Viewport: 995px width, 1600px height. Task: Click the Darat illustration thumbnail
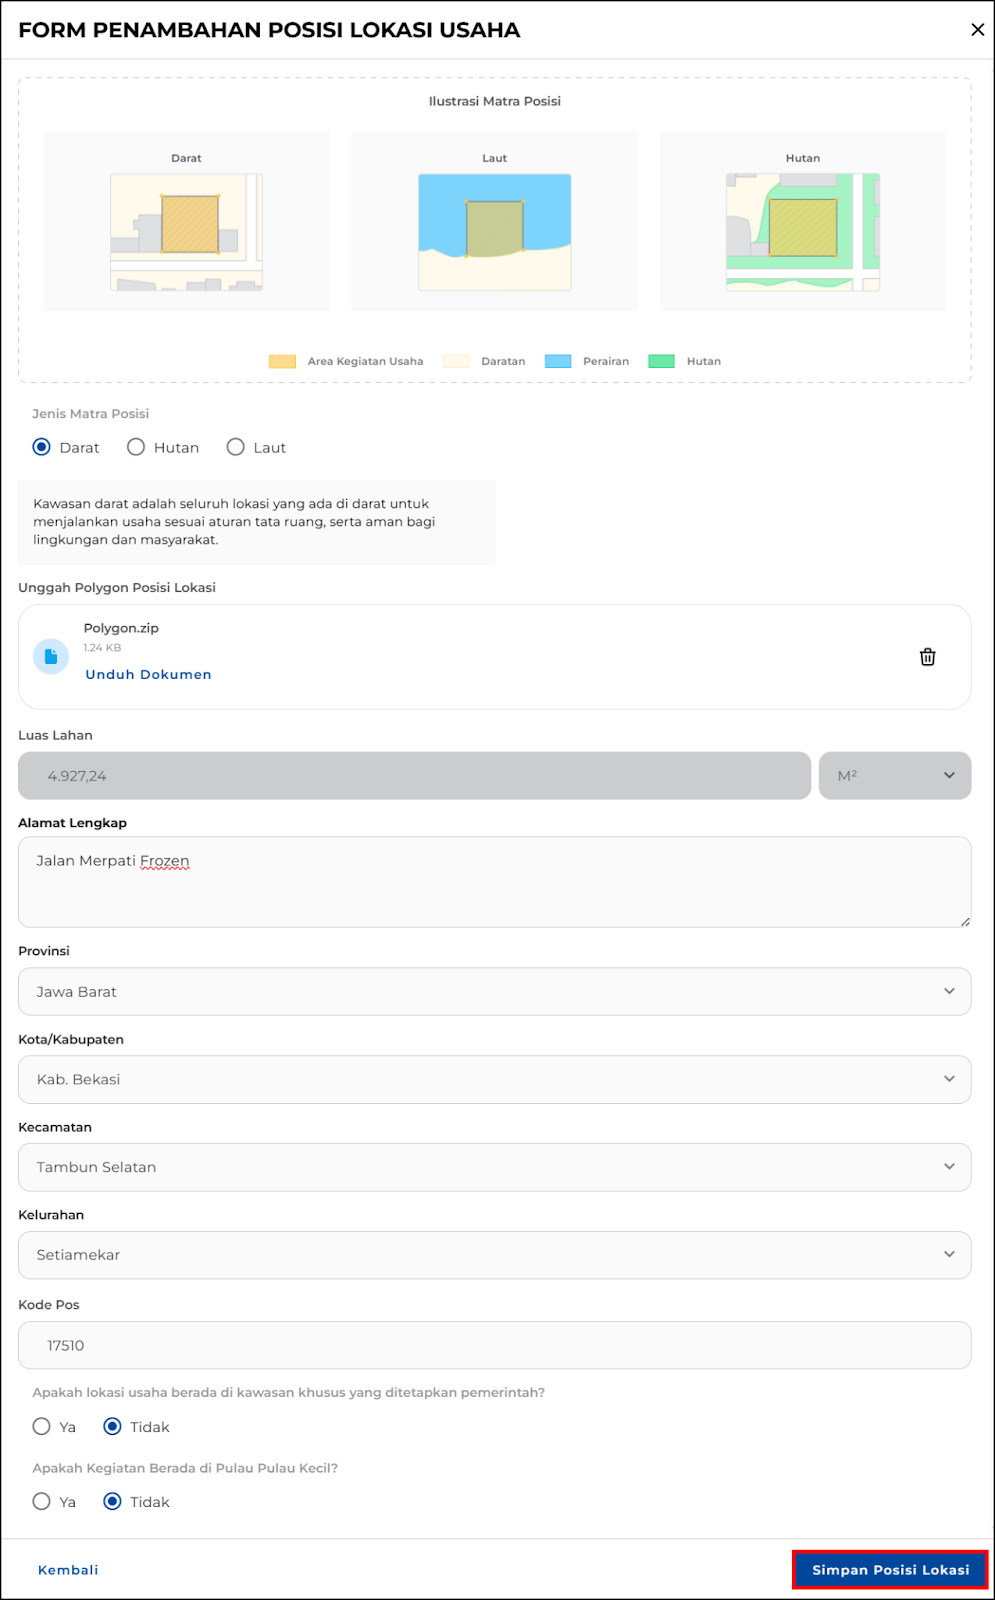[187, 232]
